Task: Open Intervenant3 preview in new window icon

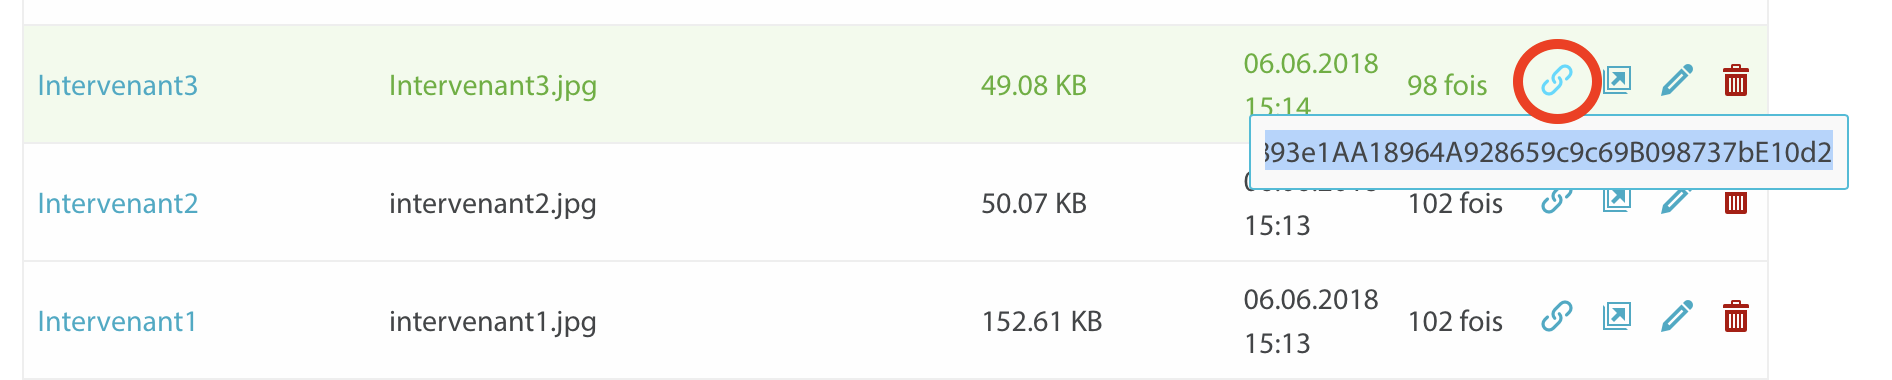Action: point(1617,80)
